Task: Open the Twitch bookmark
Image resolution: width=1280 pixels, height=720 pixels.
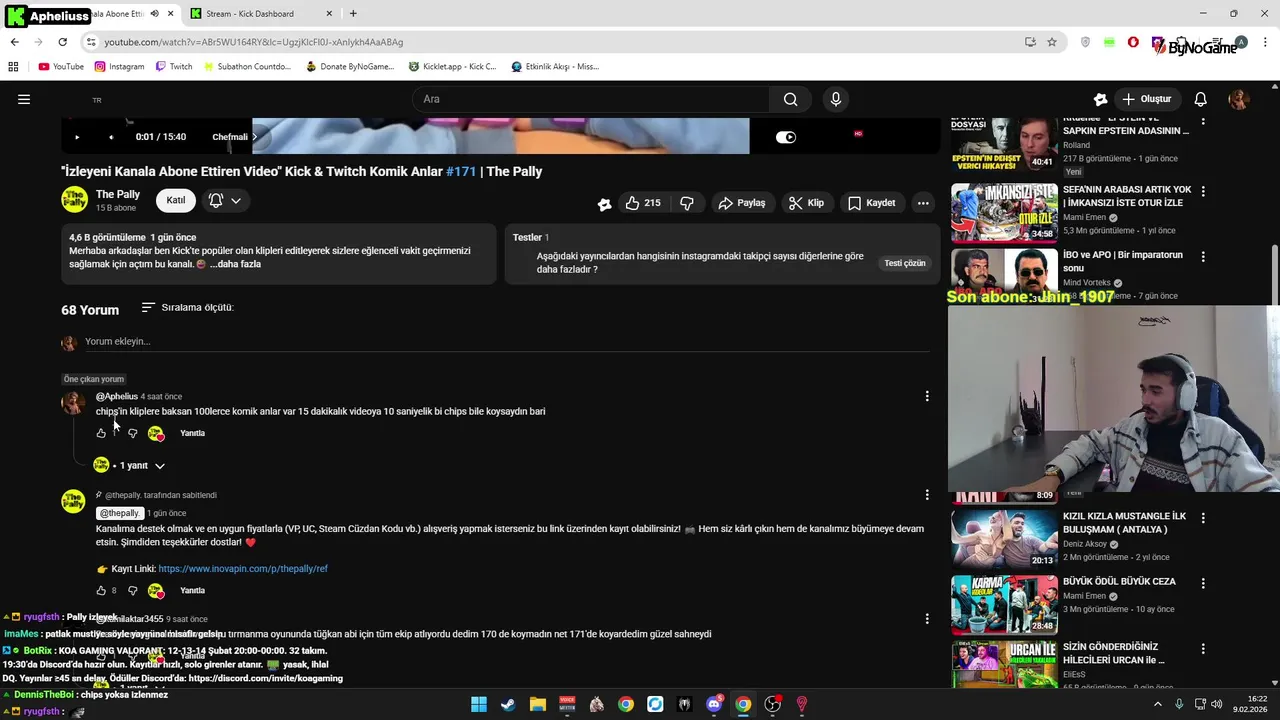Action: coord(174,67)
